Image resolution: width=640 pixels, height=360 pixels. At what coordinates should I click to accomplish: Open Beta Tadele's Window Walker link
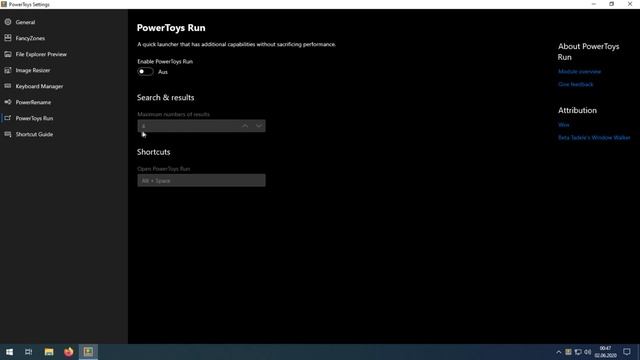coord(594,138)
